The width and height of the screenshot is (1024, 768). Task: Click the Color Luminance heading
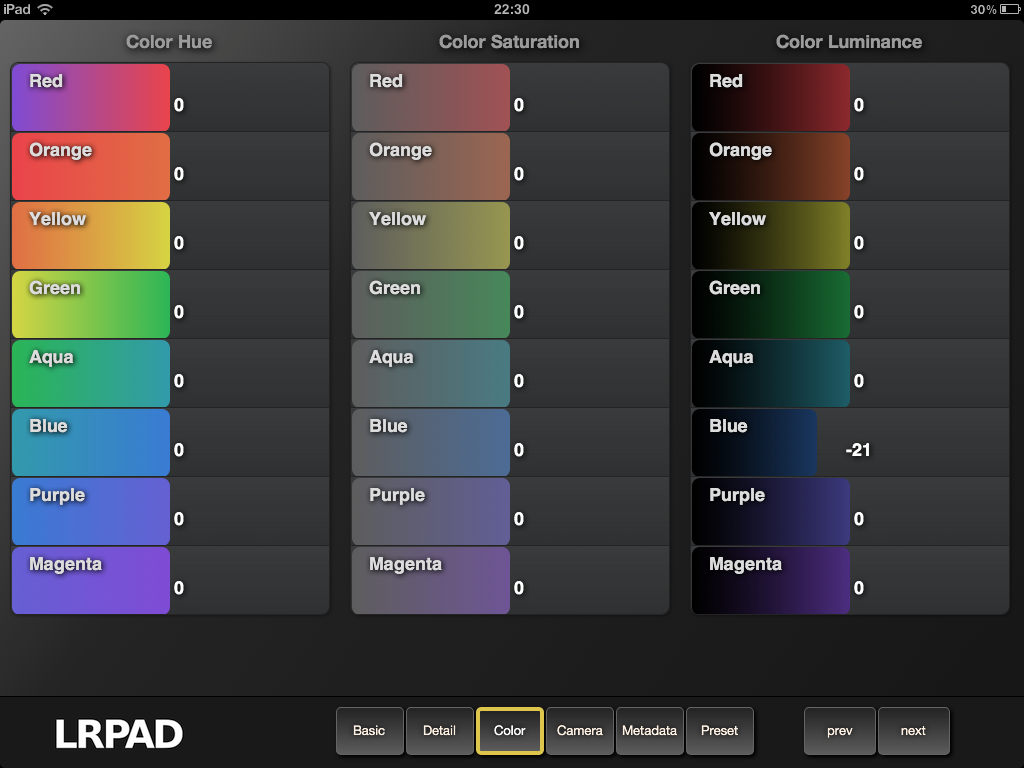coord(849,42)
